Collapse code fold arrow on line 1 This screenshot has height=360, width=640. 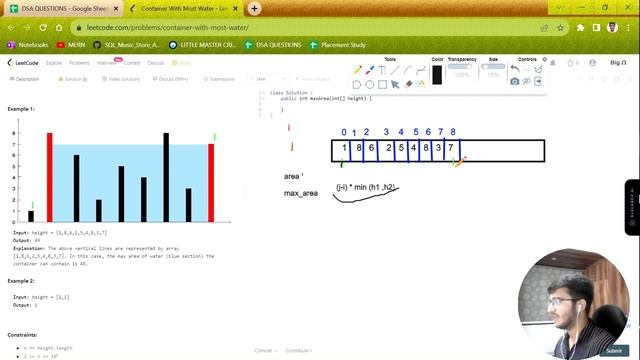click(x=264, y=93)
